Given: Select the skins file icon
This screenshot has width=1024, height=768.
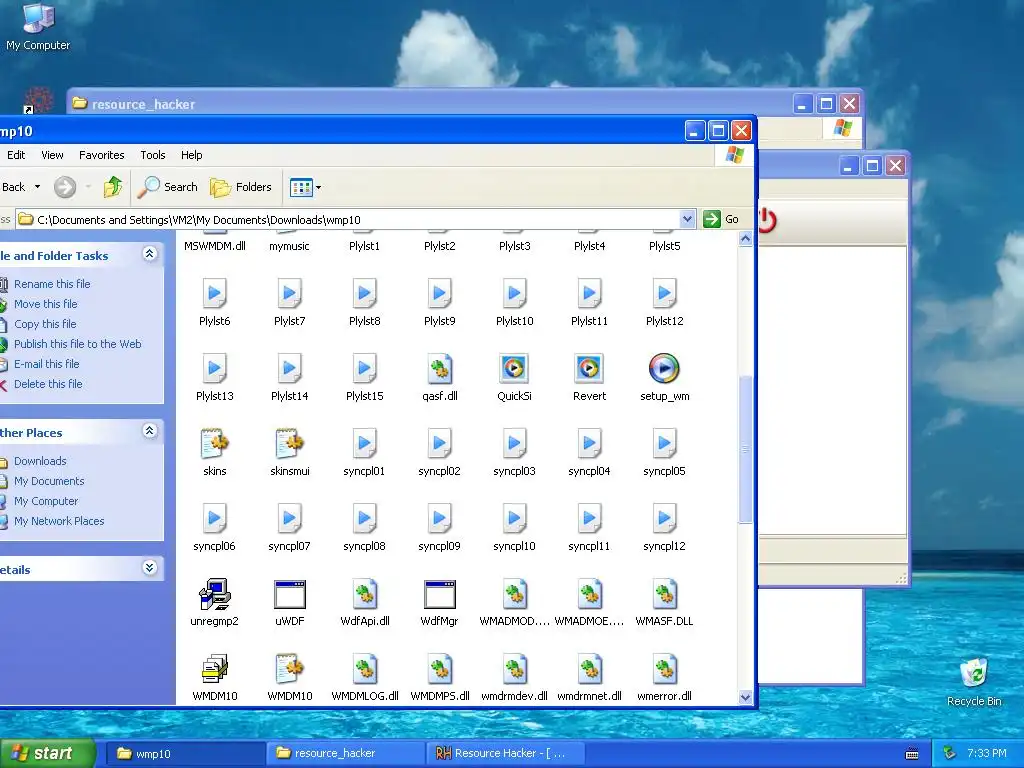Looking at the screenshot, I should pos(214,444).
